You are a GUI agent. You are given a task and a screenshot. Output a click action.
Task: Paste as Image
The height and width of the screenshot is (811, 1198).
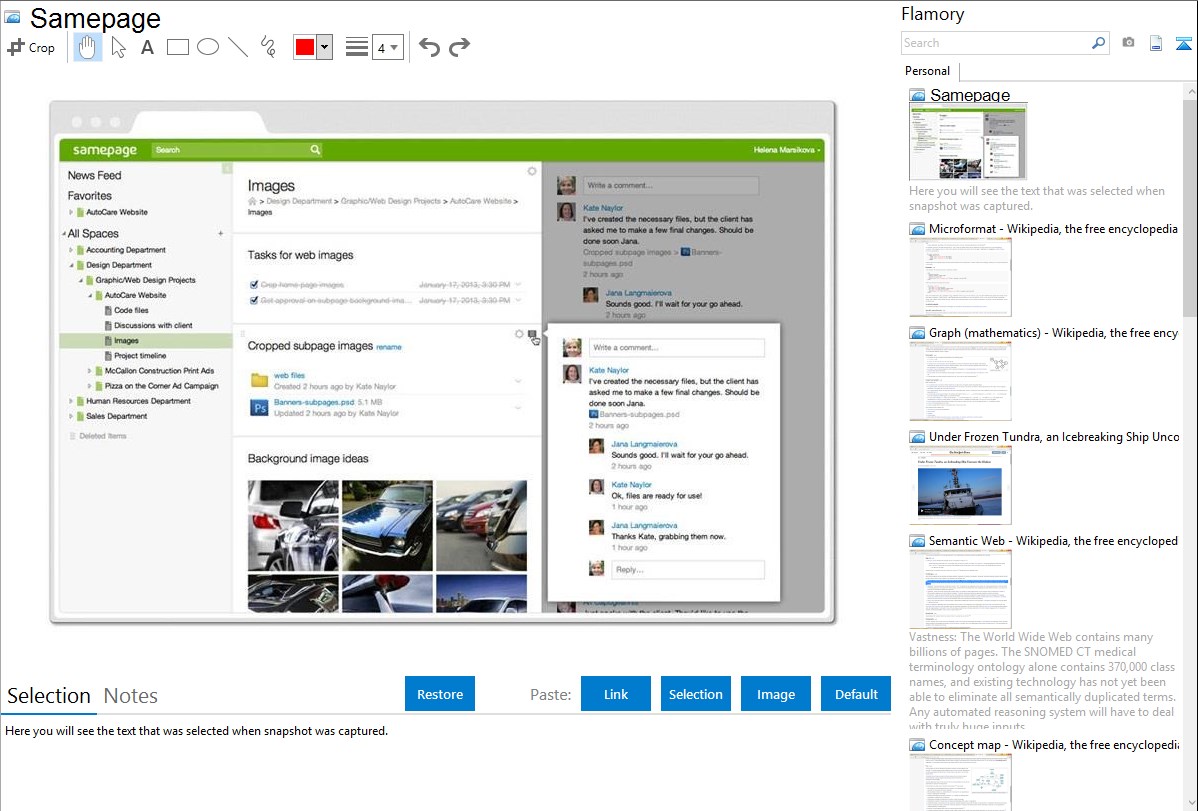(x=776, y=694)
